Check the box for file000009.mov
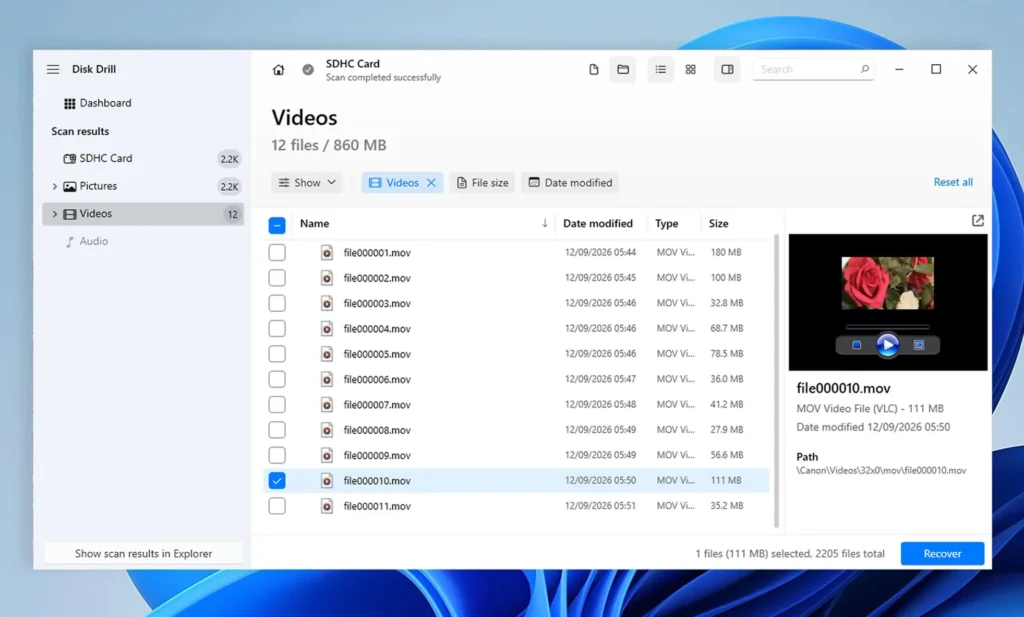This screenshot has width=1024, height=617. pyautogui.click(x=277, y=455)
